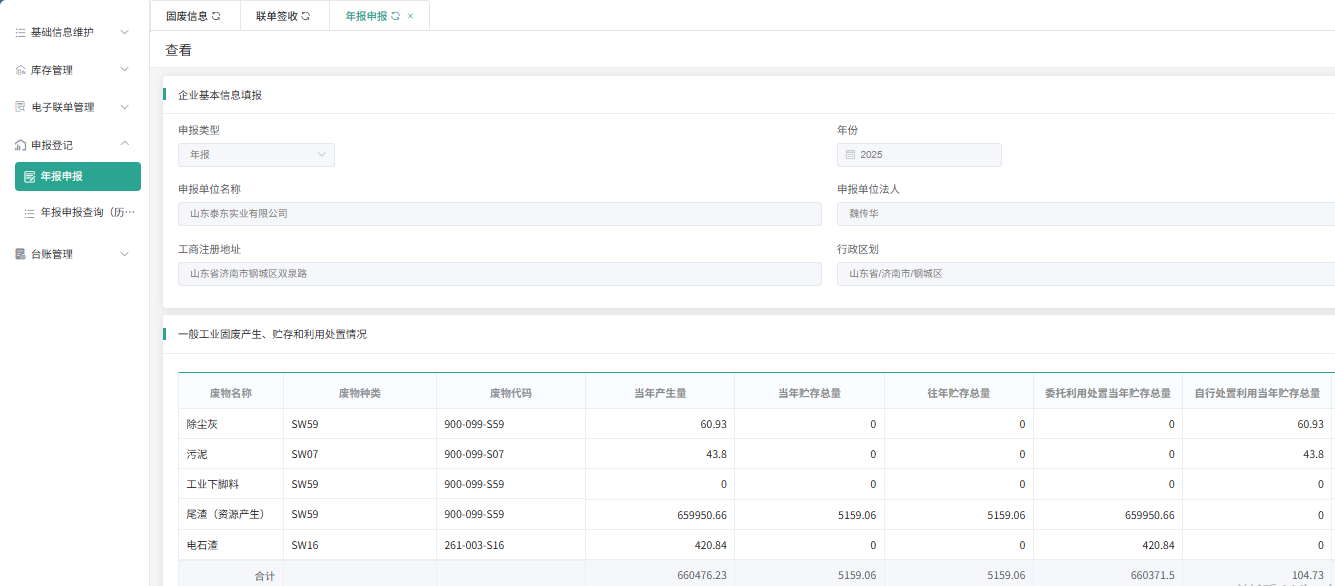Switch to the 固废信息 tab
The height and width of the screenshot is (586, 1335).
point(186,16)
